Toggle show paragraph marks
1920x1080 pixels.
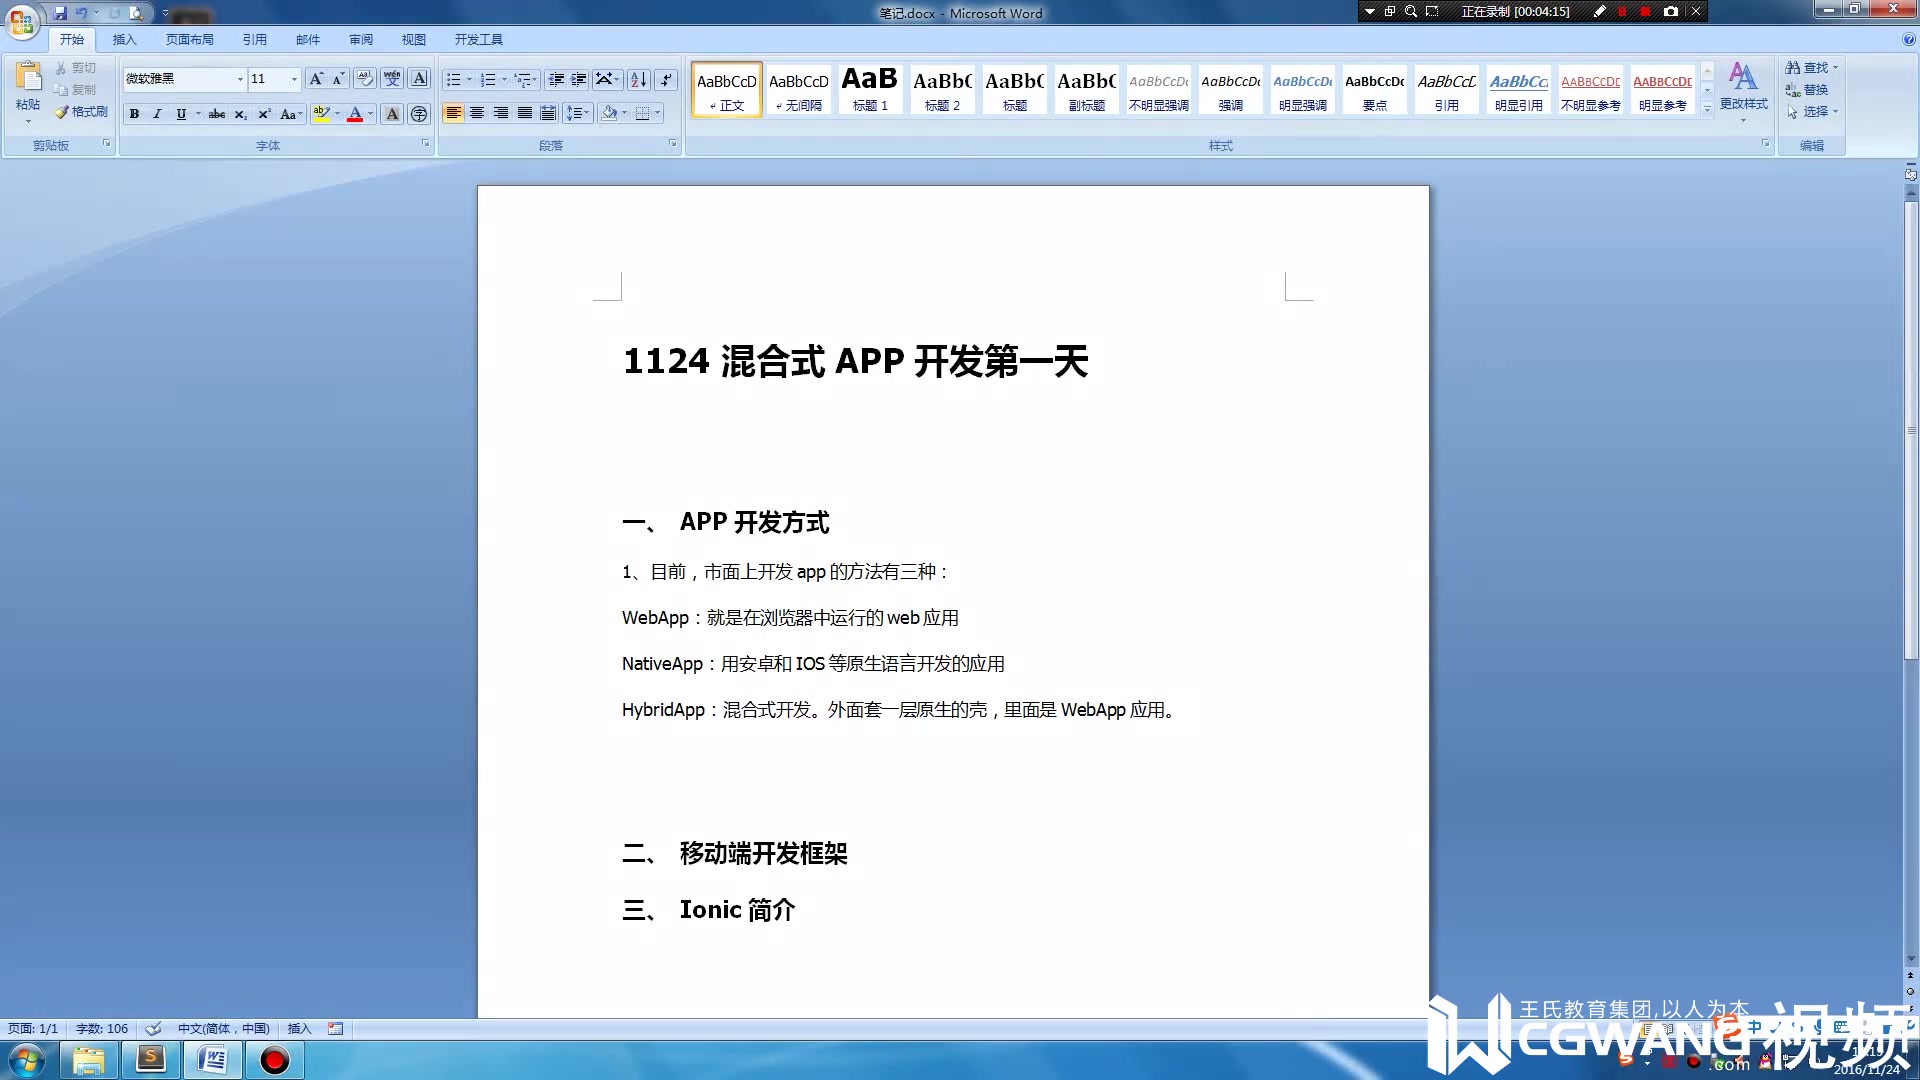coord(665,79)
